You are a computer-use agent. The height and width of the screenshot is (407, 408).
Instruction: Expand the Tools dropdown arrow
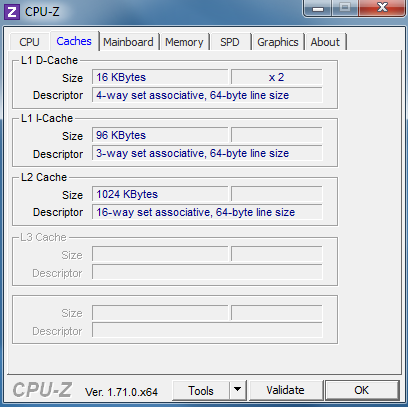coord(237,390)
